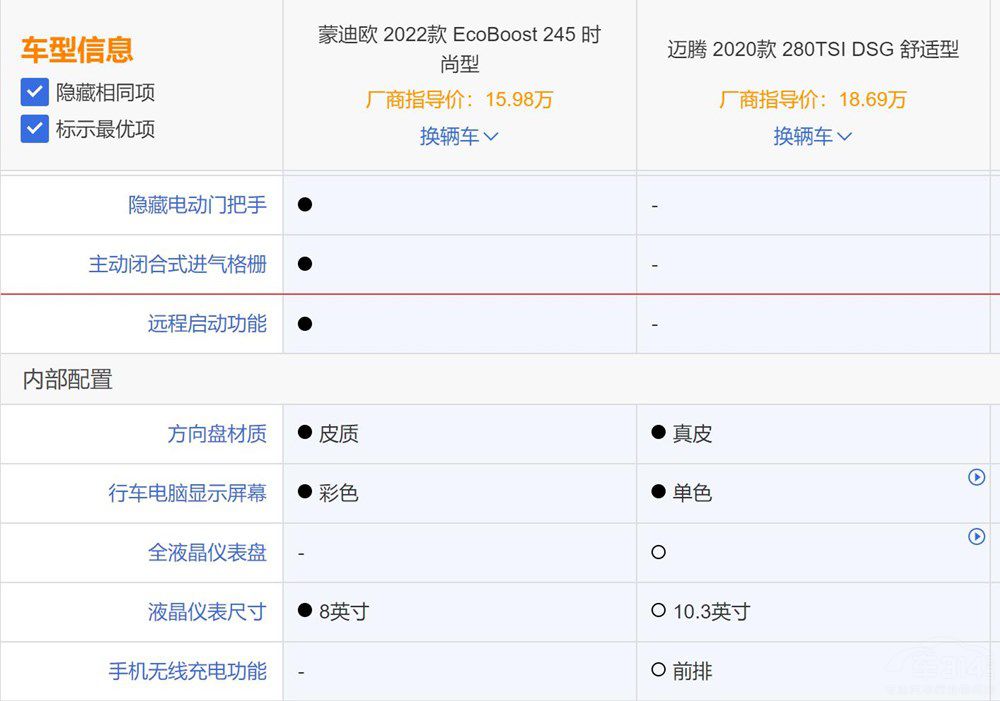Click the 隐藏电动门把手 parameter link
The height and width of the screenshot is (701, 1000).
[197, 205]
